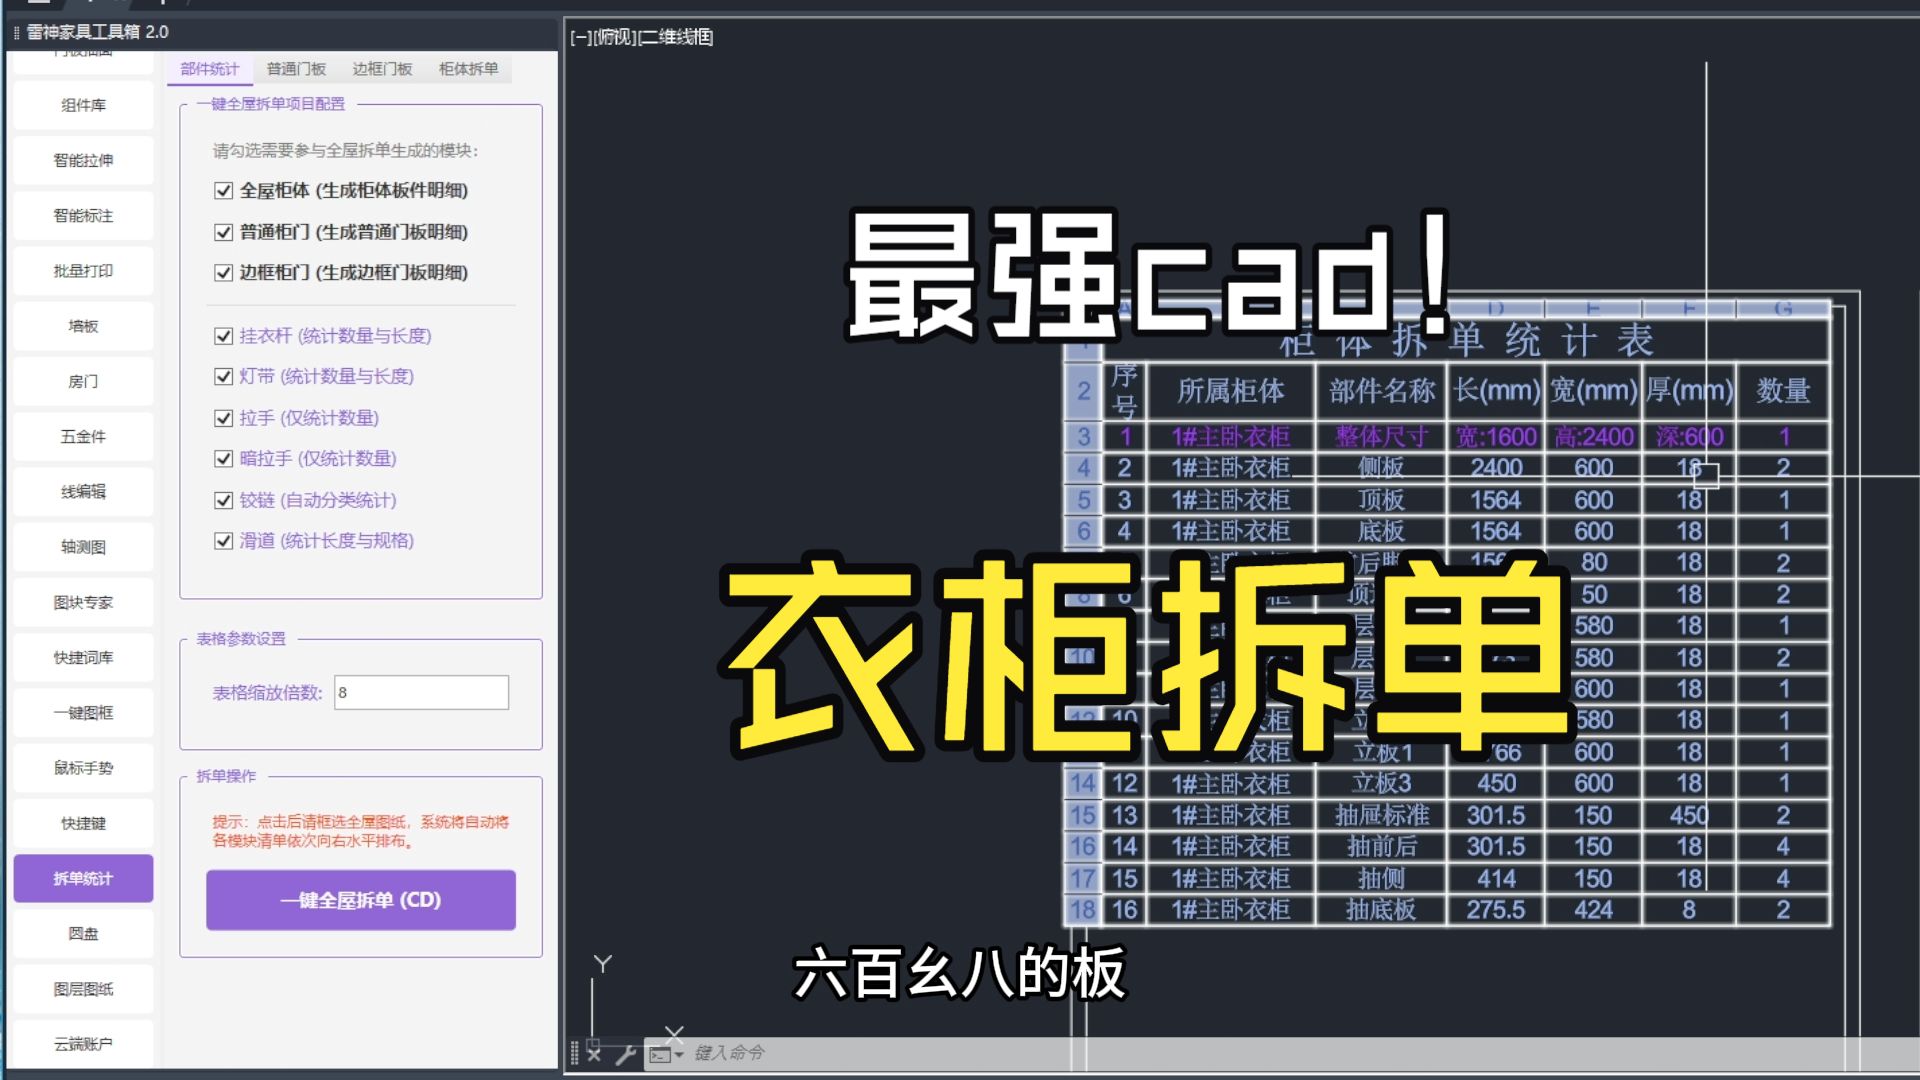
Task: Open 云端账户 in sidebar
Action: (x=84, y=1044)
